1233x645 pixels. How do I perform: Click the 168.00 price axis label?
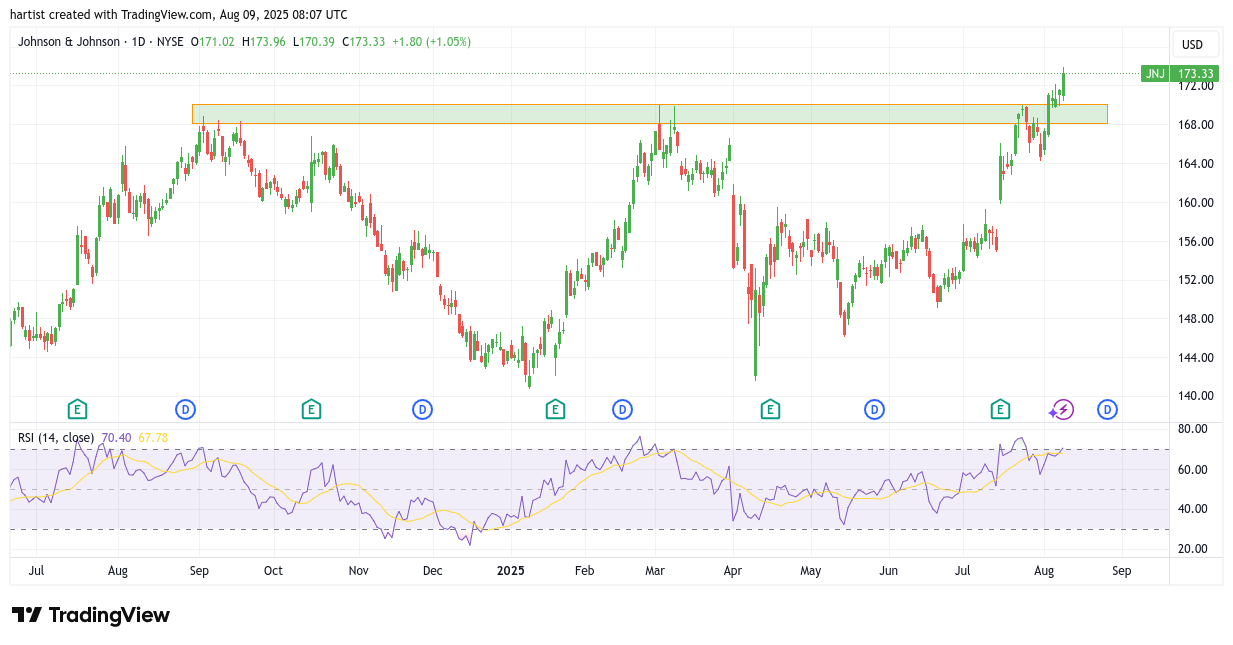click(1195, 125)
